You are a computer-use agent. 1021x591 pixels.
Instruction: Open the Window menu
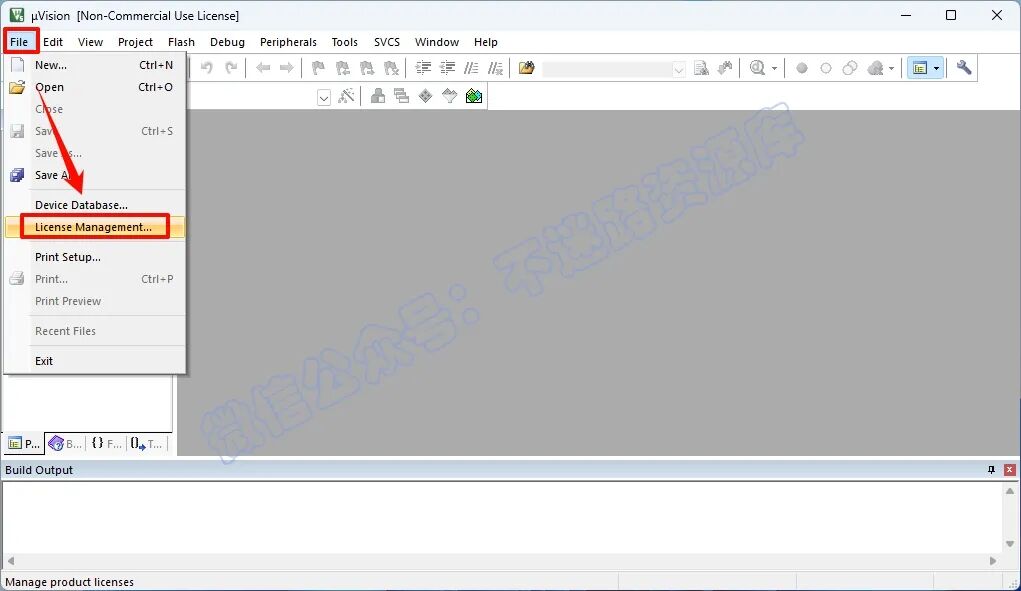point(437,42)
